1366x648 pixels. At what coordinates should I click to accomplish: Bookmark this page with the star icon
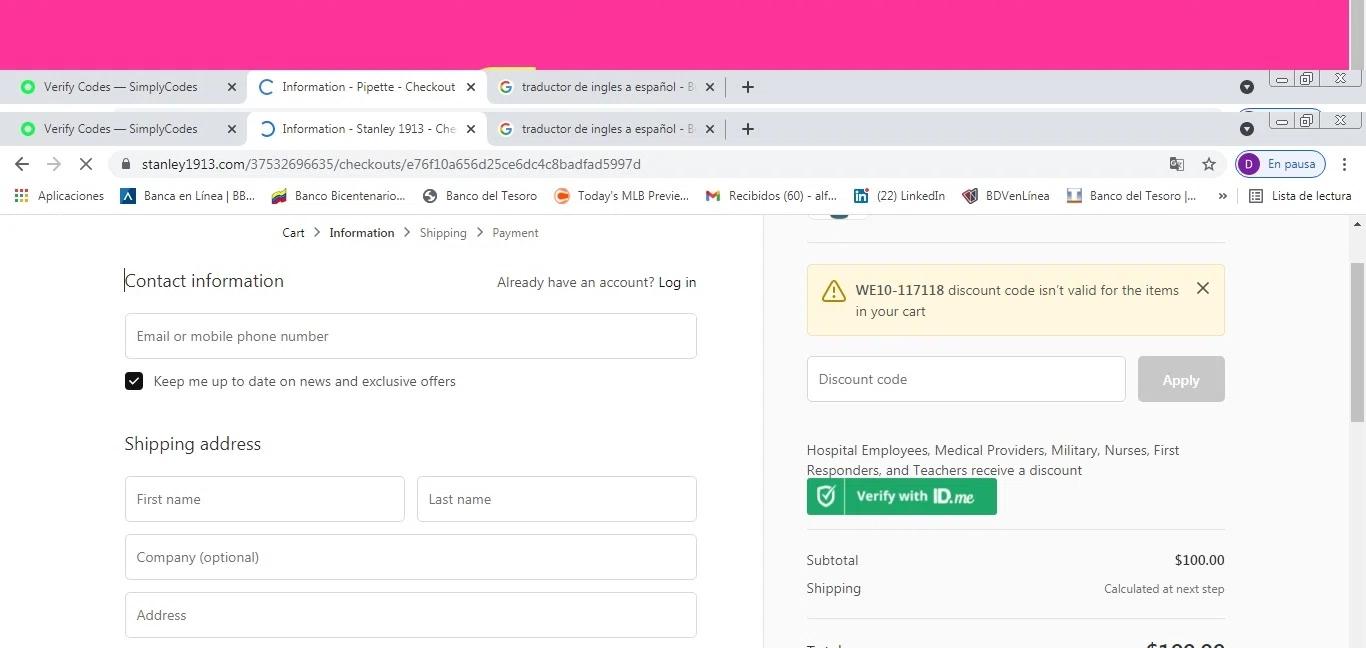click(1209, 164)
